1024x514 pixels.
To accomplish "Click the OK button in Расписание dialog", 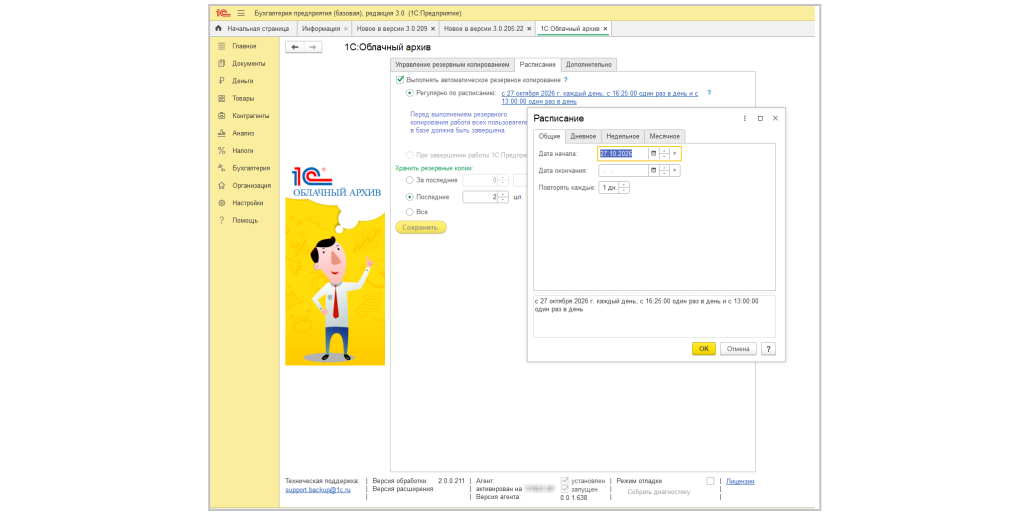I will [x=703, y=349].
